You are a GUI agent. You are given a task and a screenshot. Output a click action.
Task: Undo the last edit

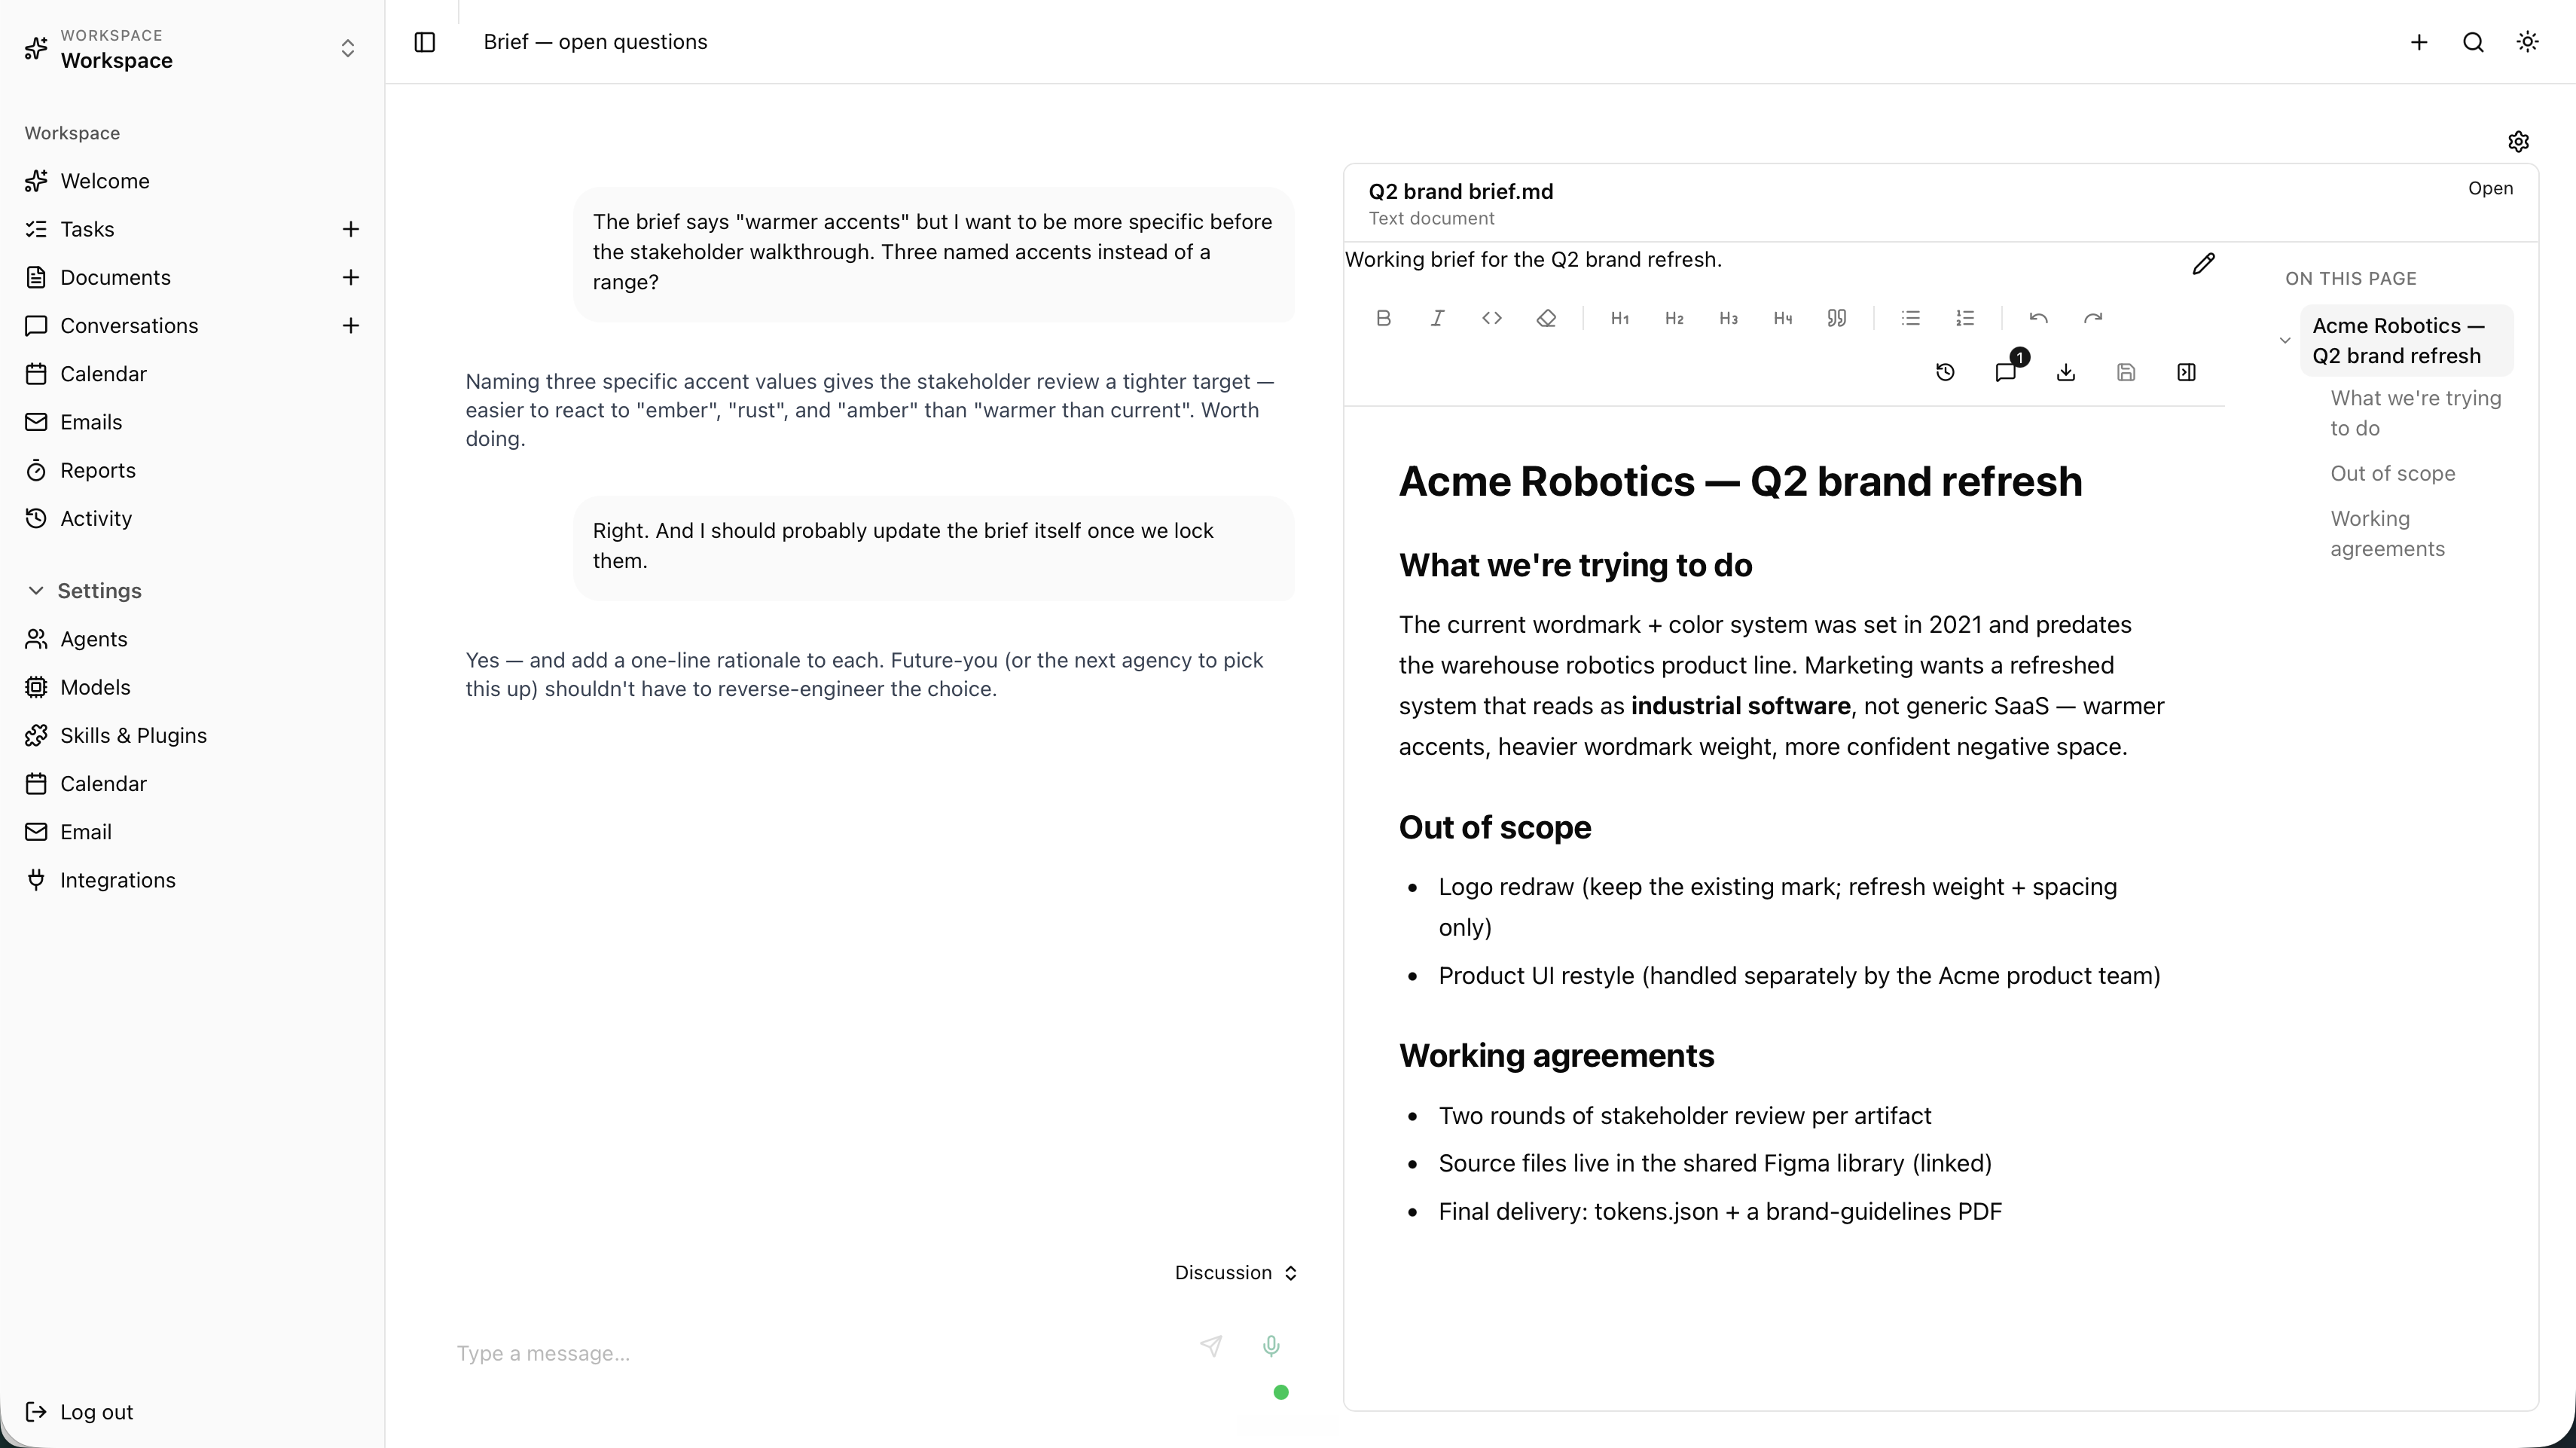point(2039,318)
